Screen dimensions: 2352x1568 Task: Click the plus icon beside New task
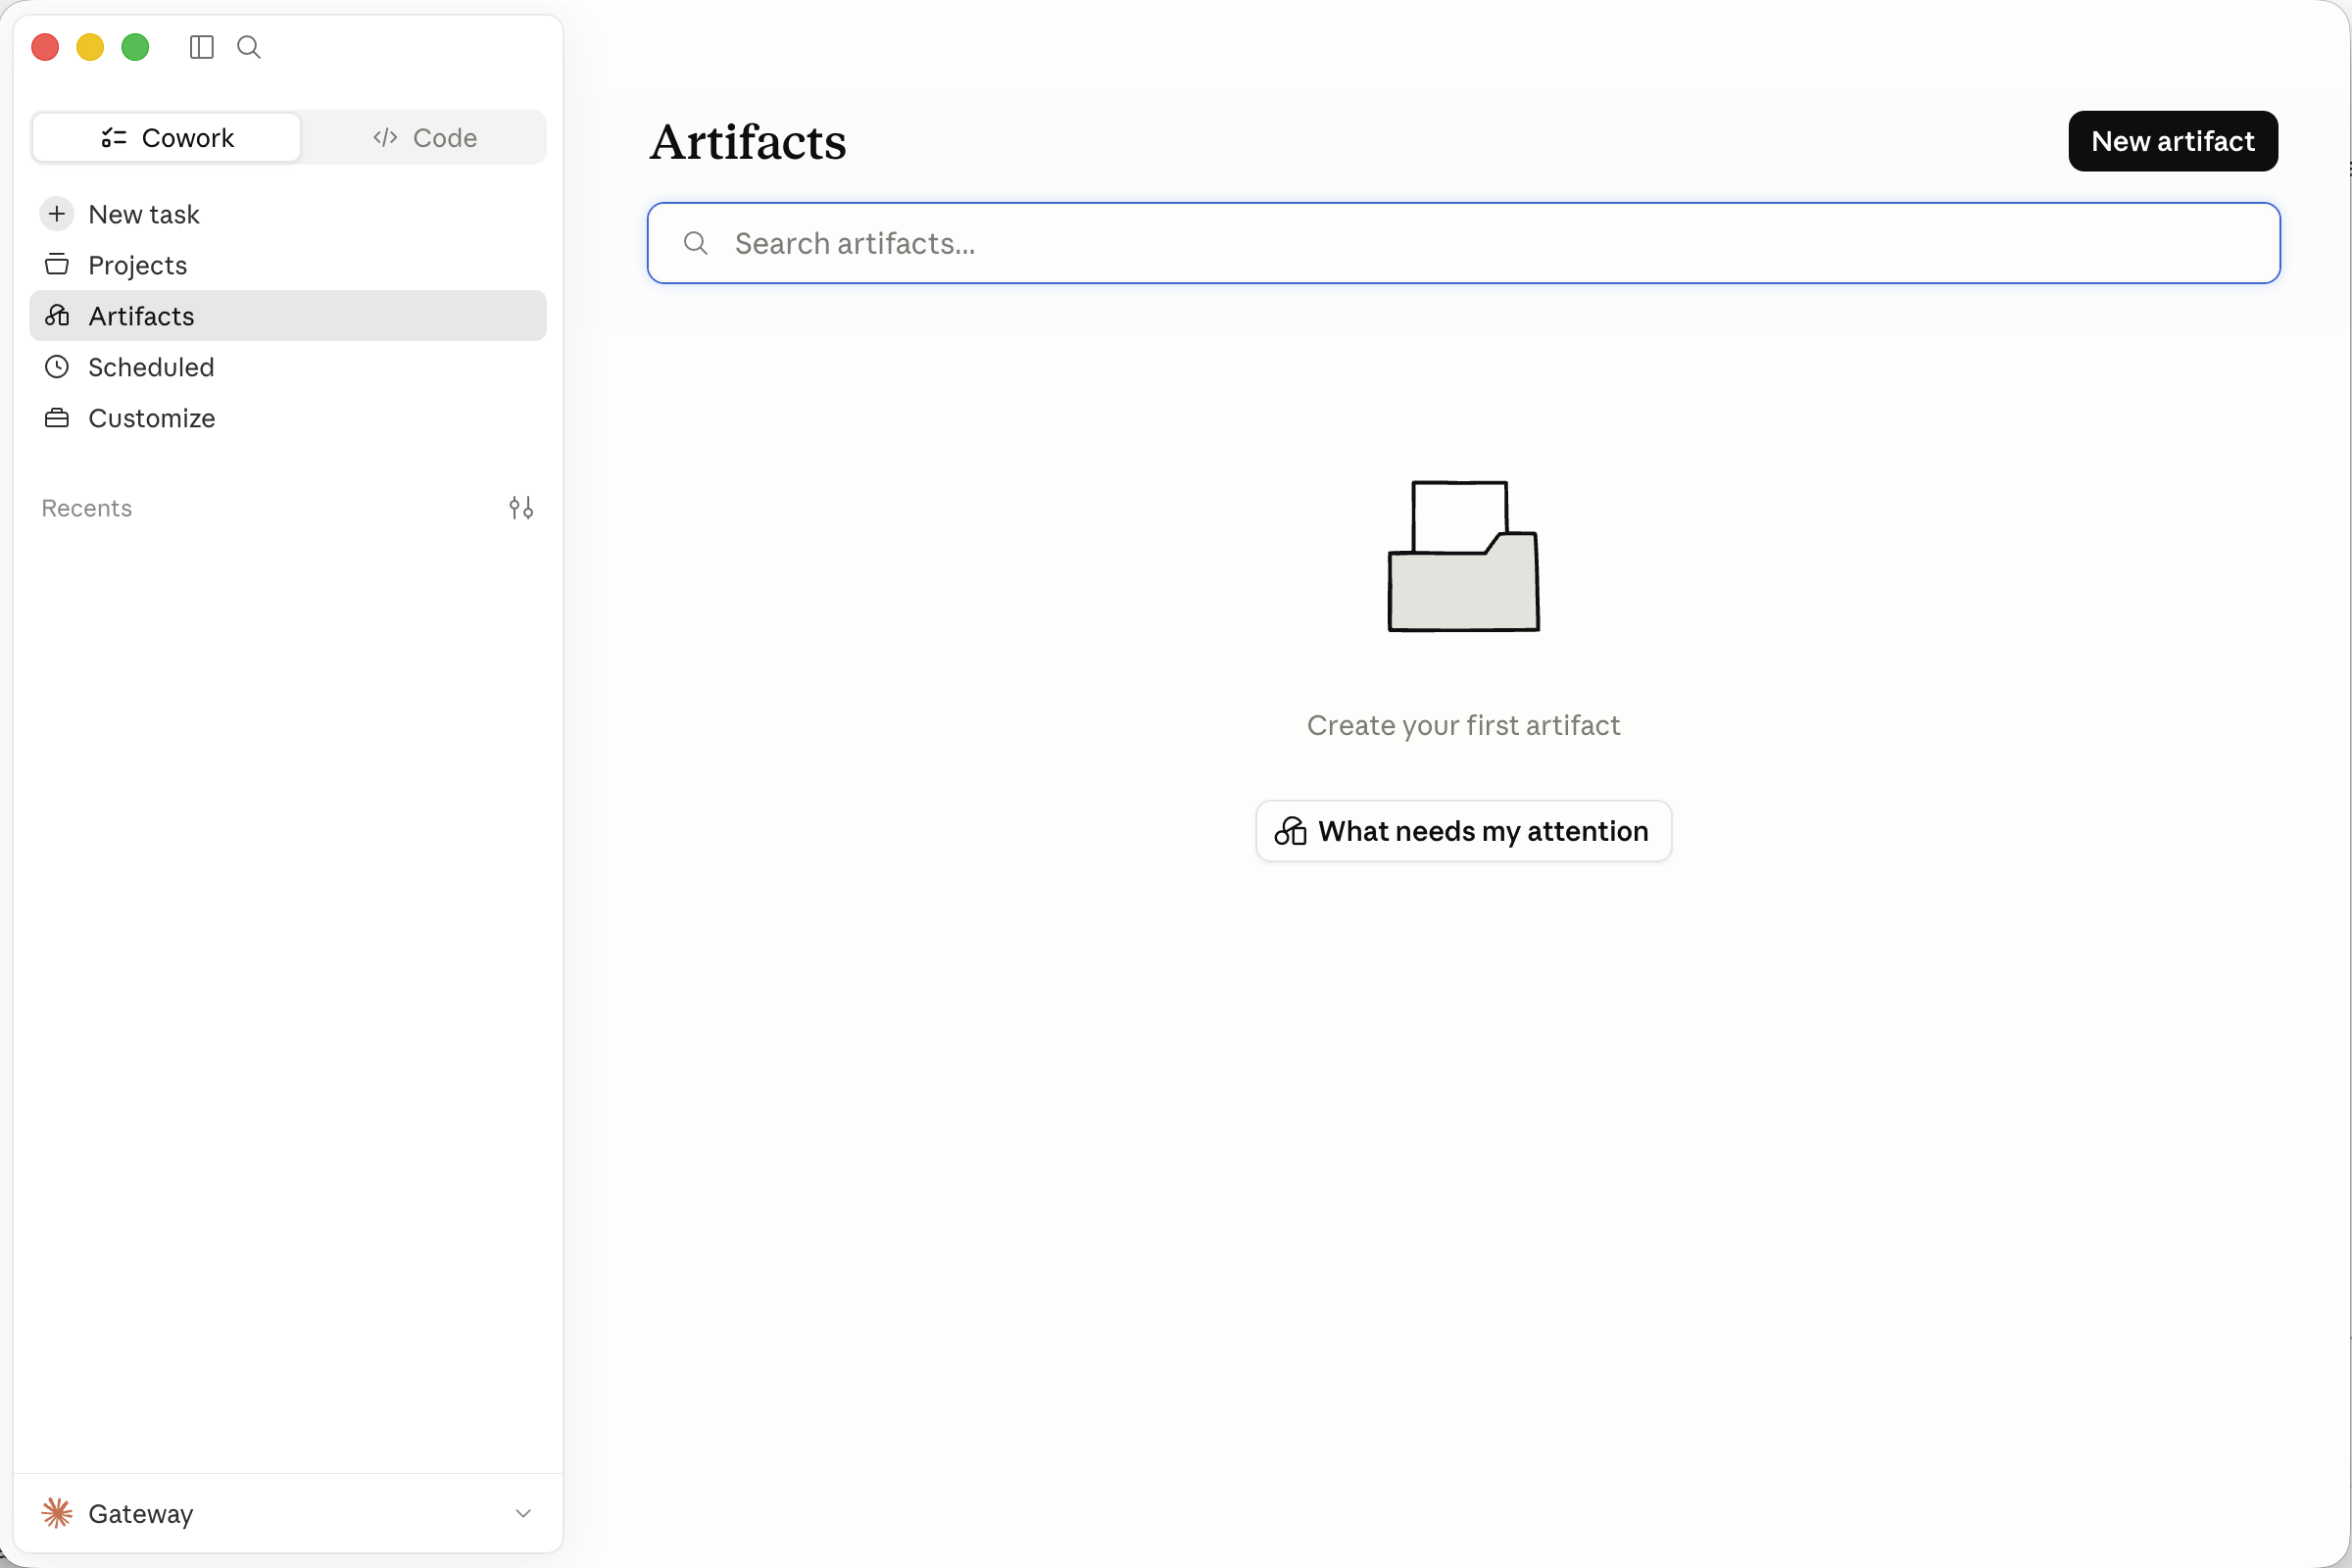[57, 214]
